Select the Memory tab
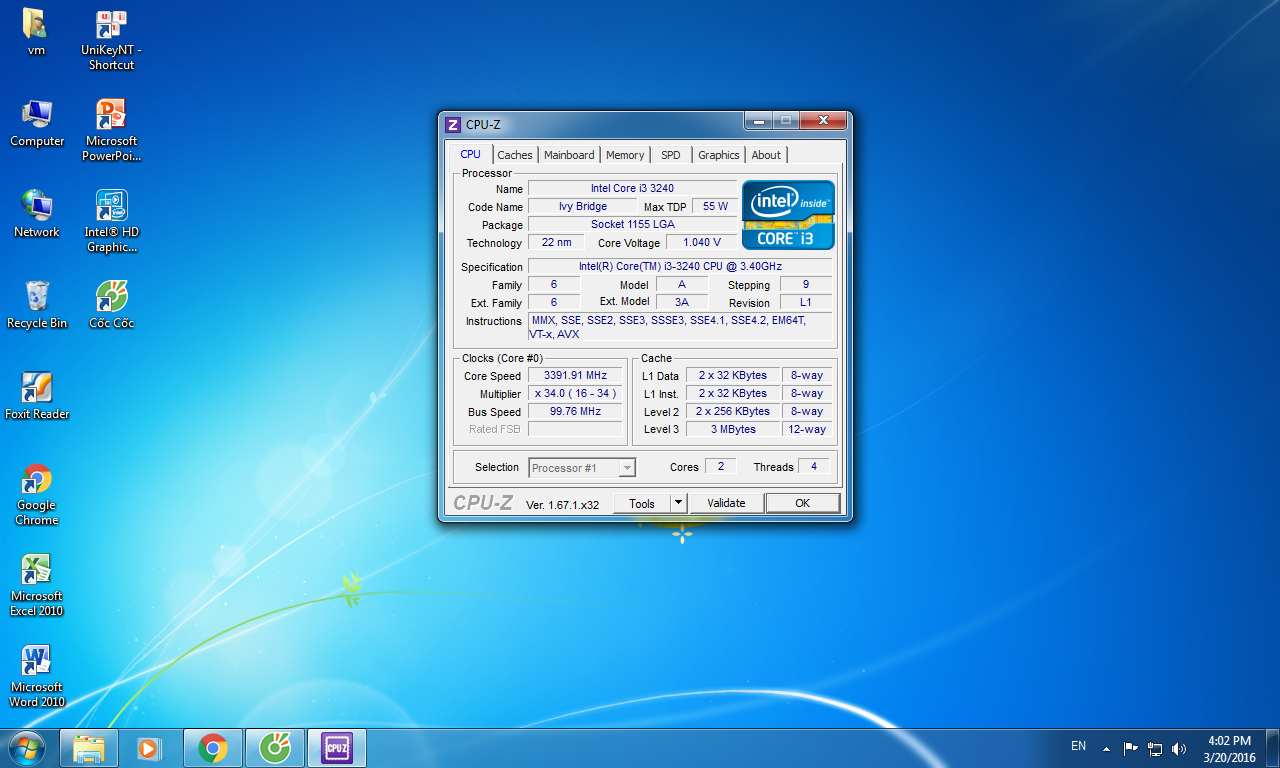 (x=625, y=155)
